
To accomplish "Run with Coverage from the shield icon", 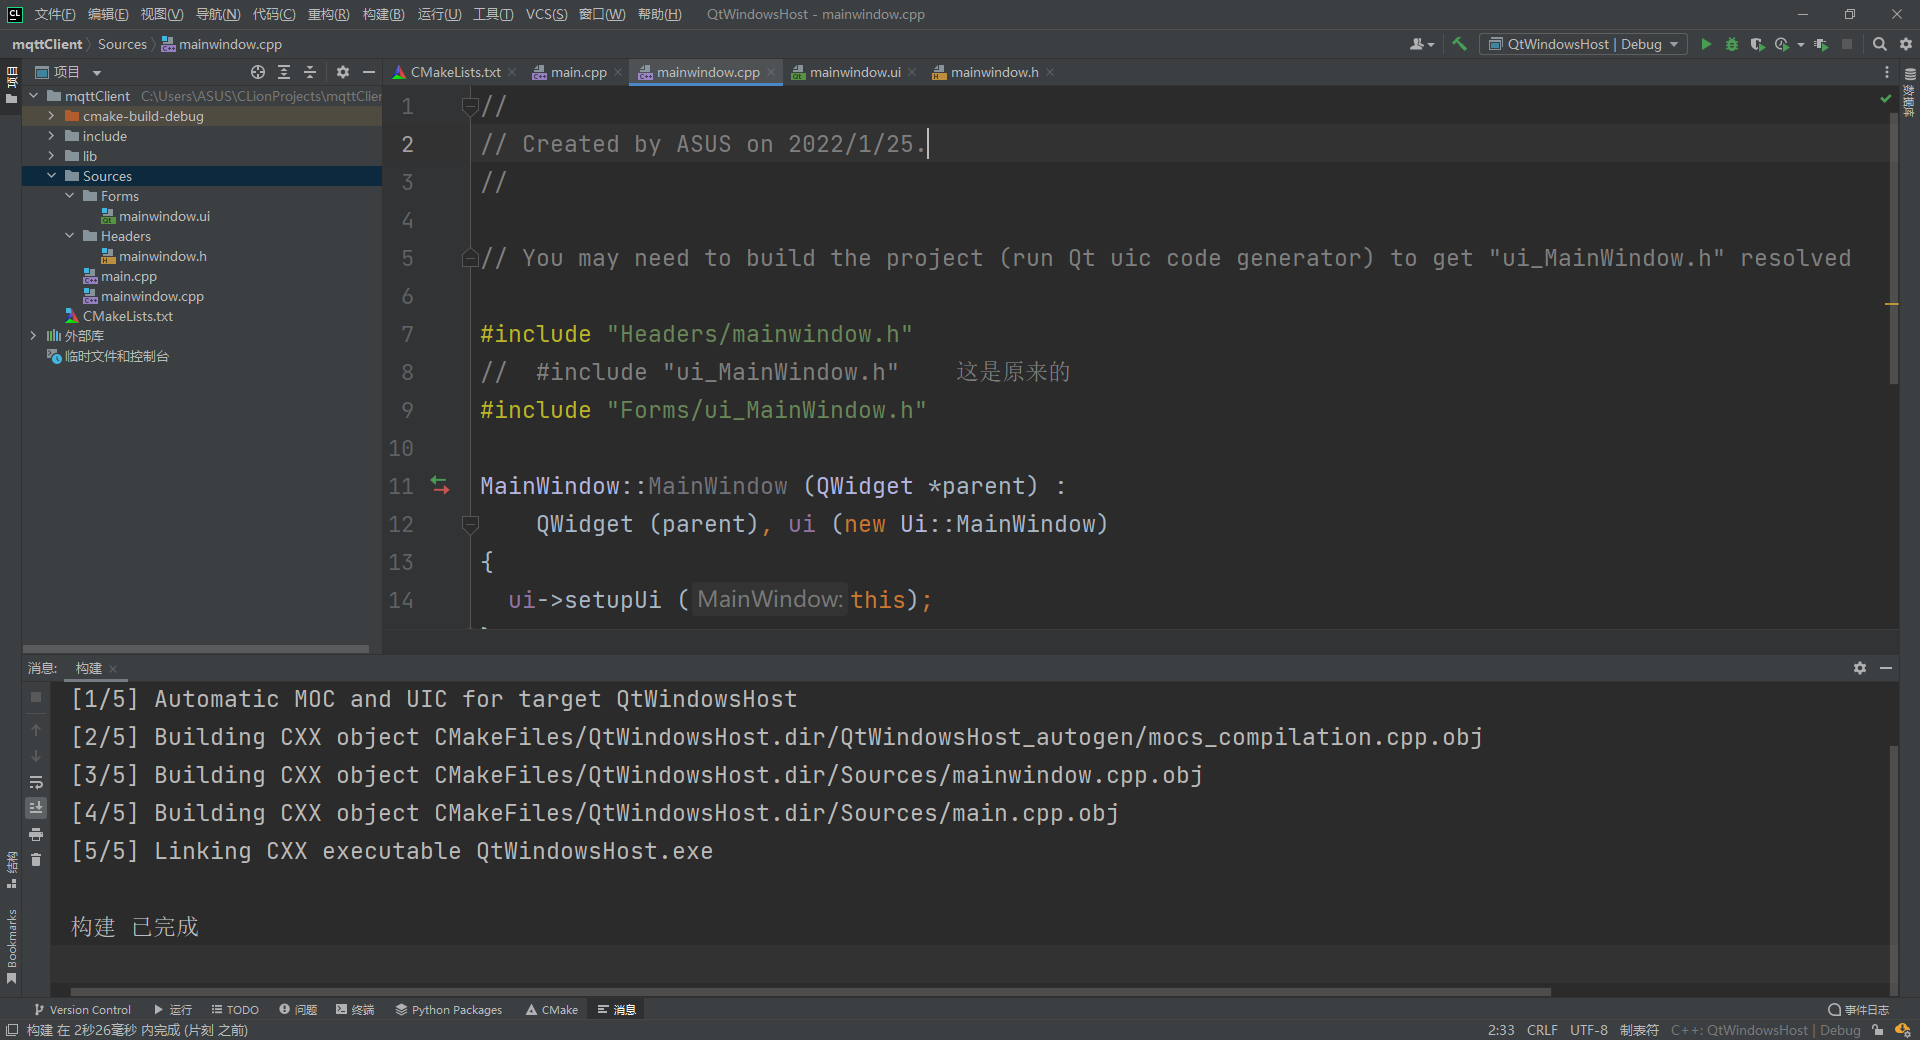I will (1757, 44).
